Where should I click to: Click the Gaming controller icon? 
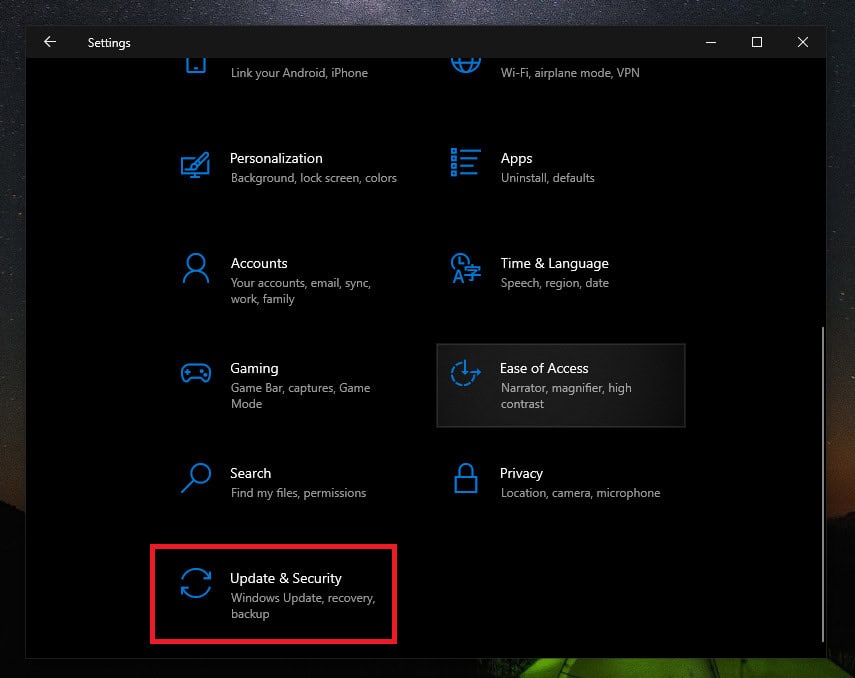pyautogui.click(x=196, y=374)
